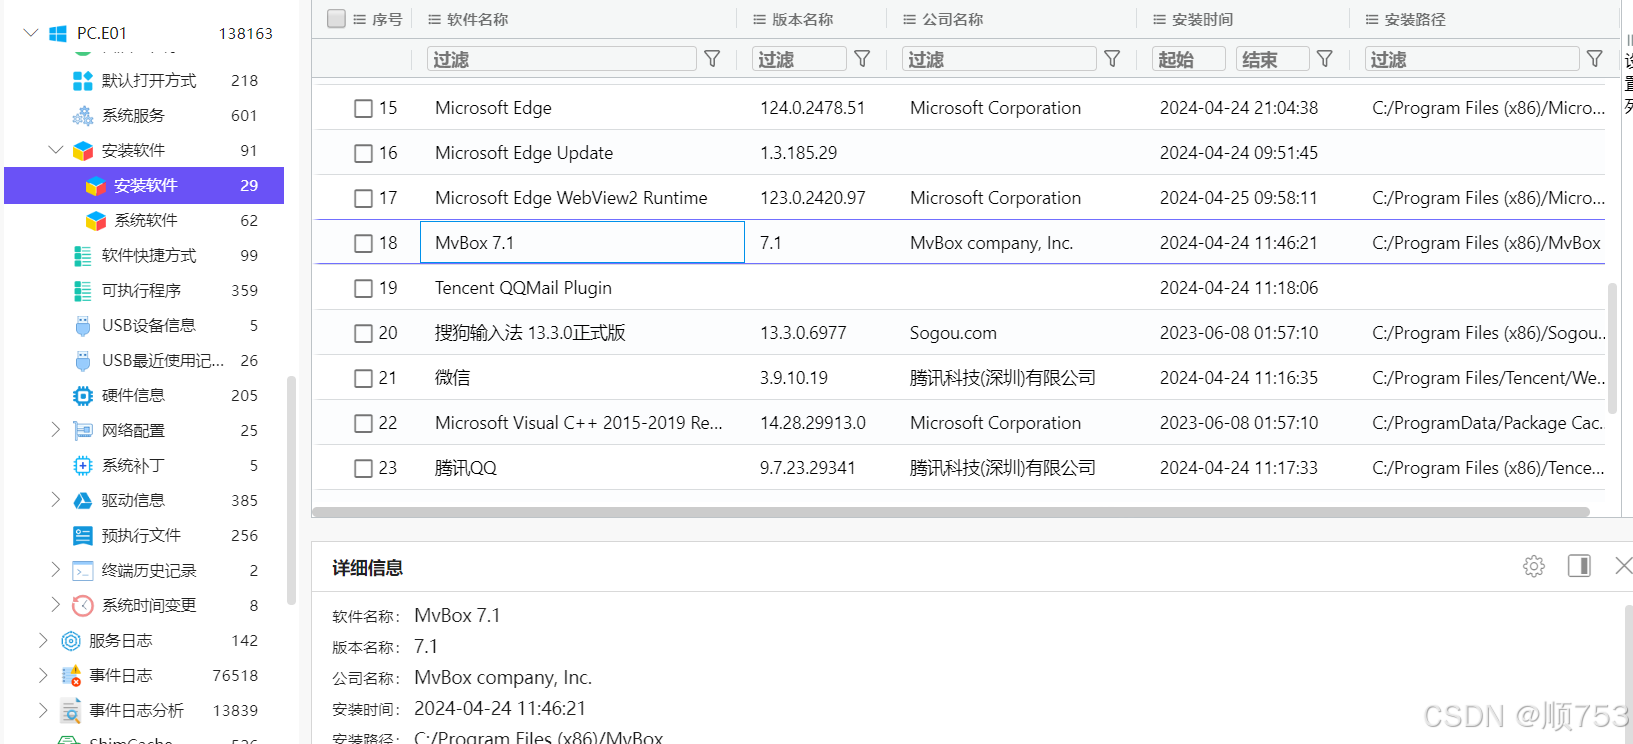
Task: Open the 版本名称 column header menu
Action: (x=760, y=19)
